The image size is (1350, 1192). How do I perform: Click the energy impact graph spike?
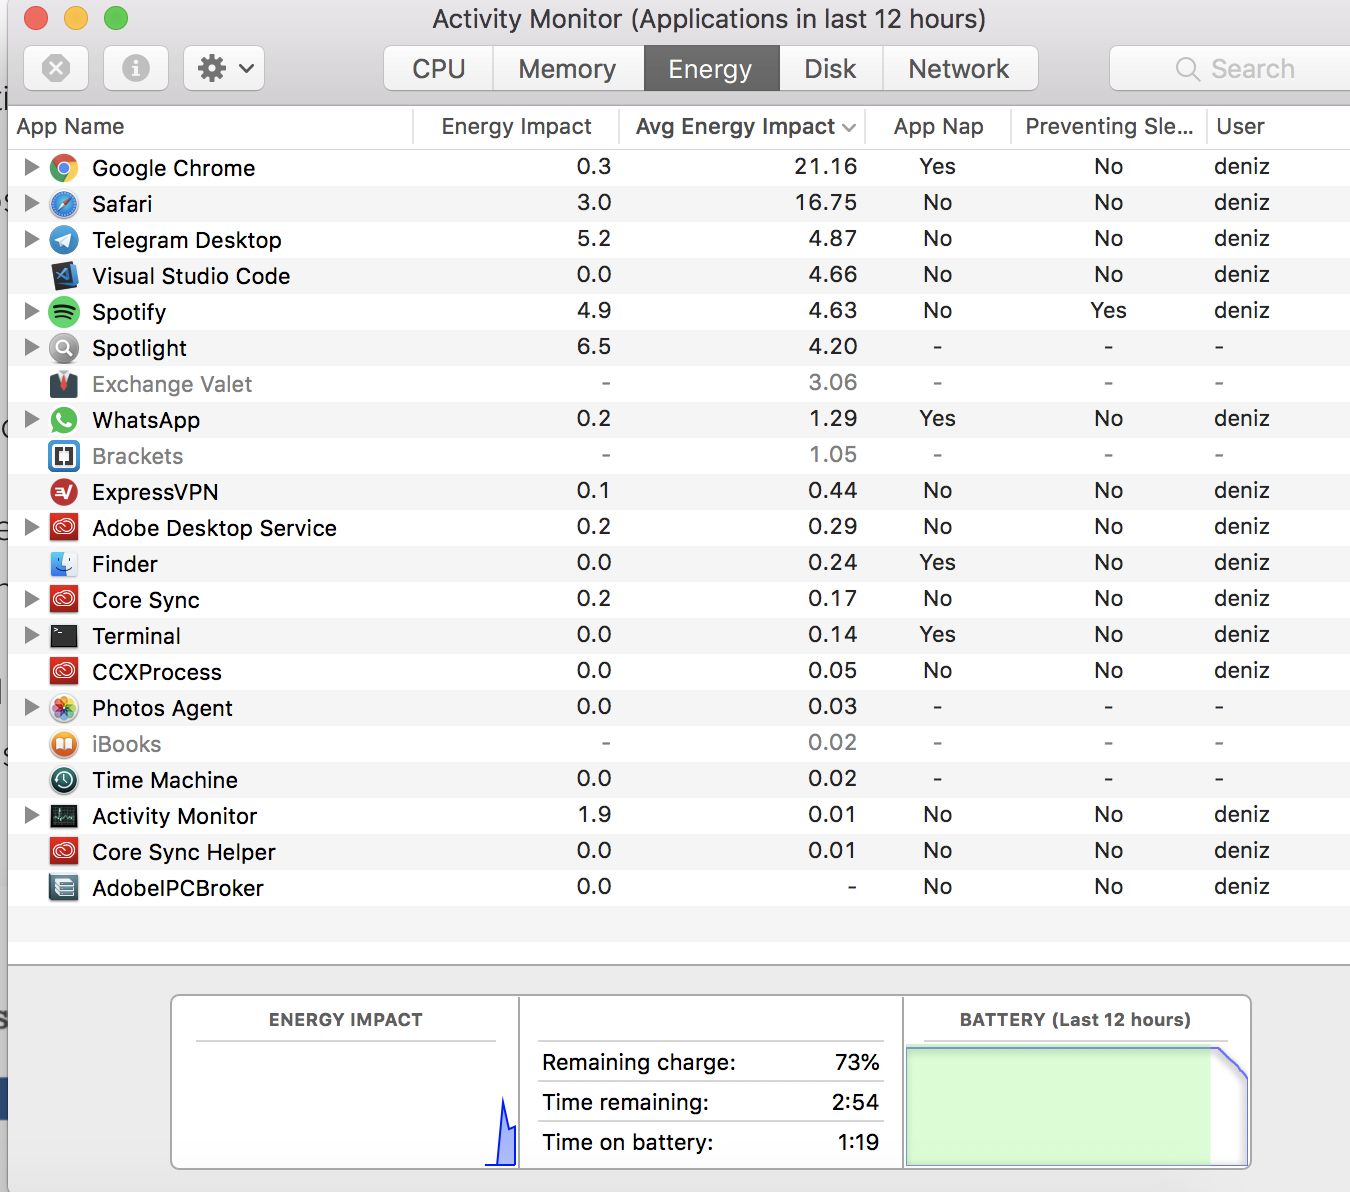[506, 1132]
